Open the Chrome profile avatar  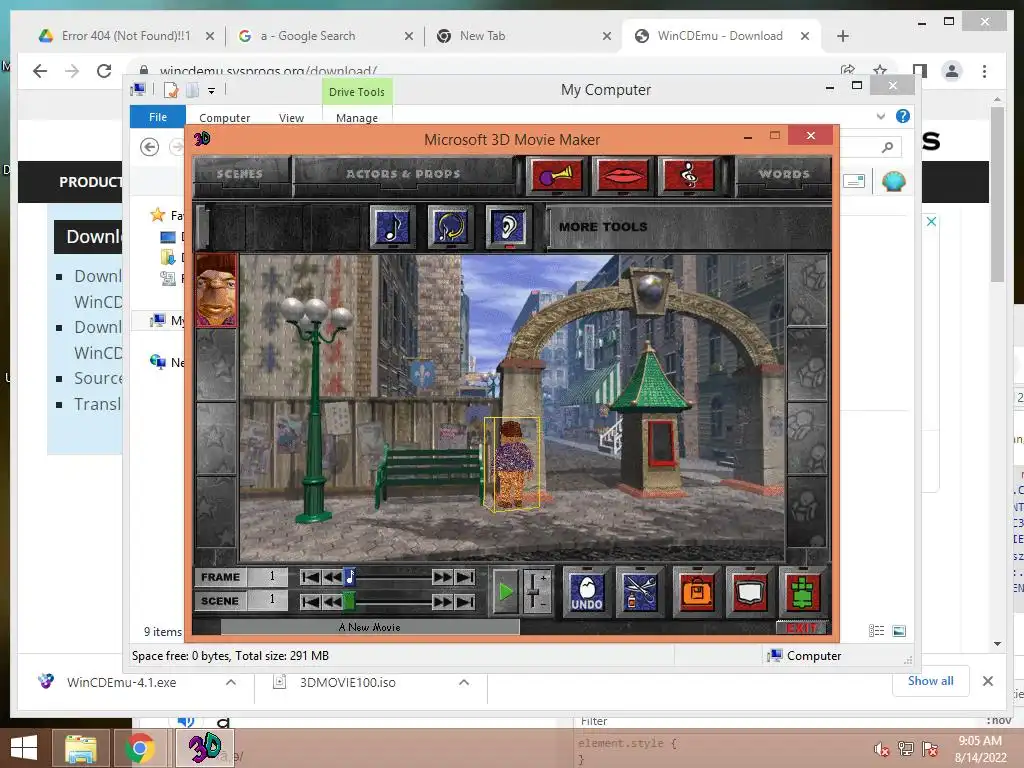952,71
